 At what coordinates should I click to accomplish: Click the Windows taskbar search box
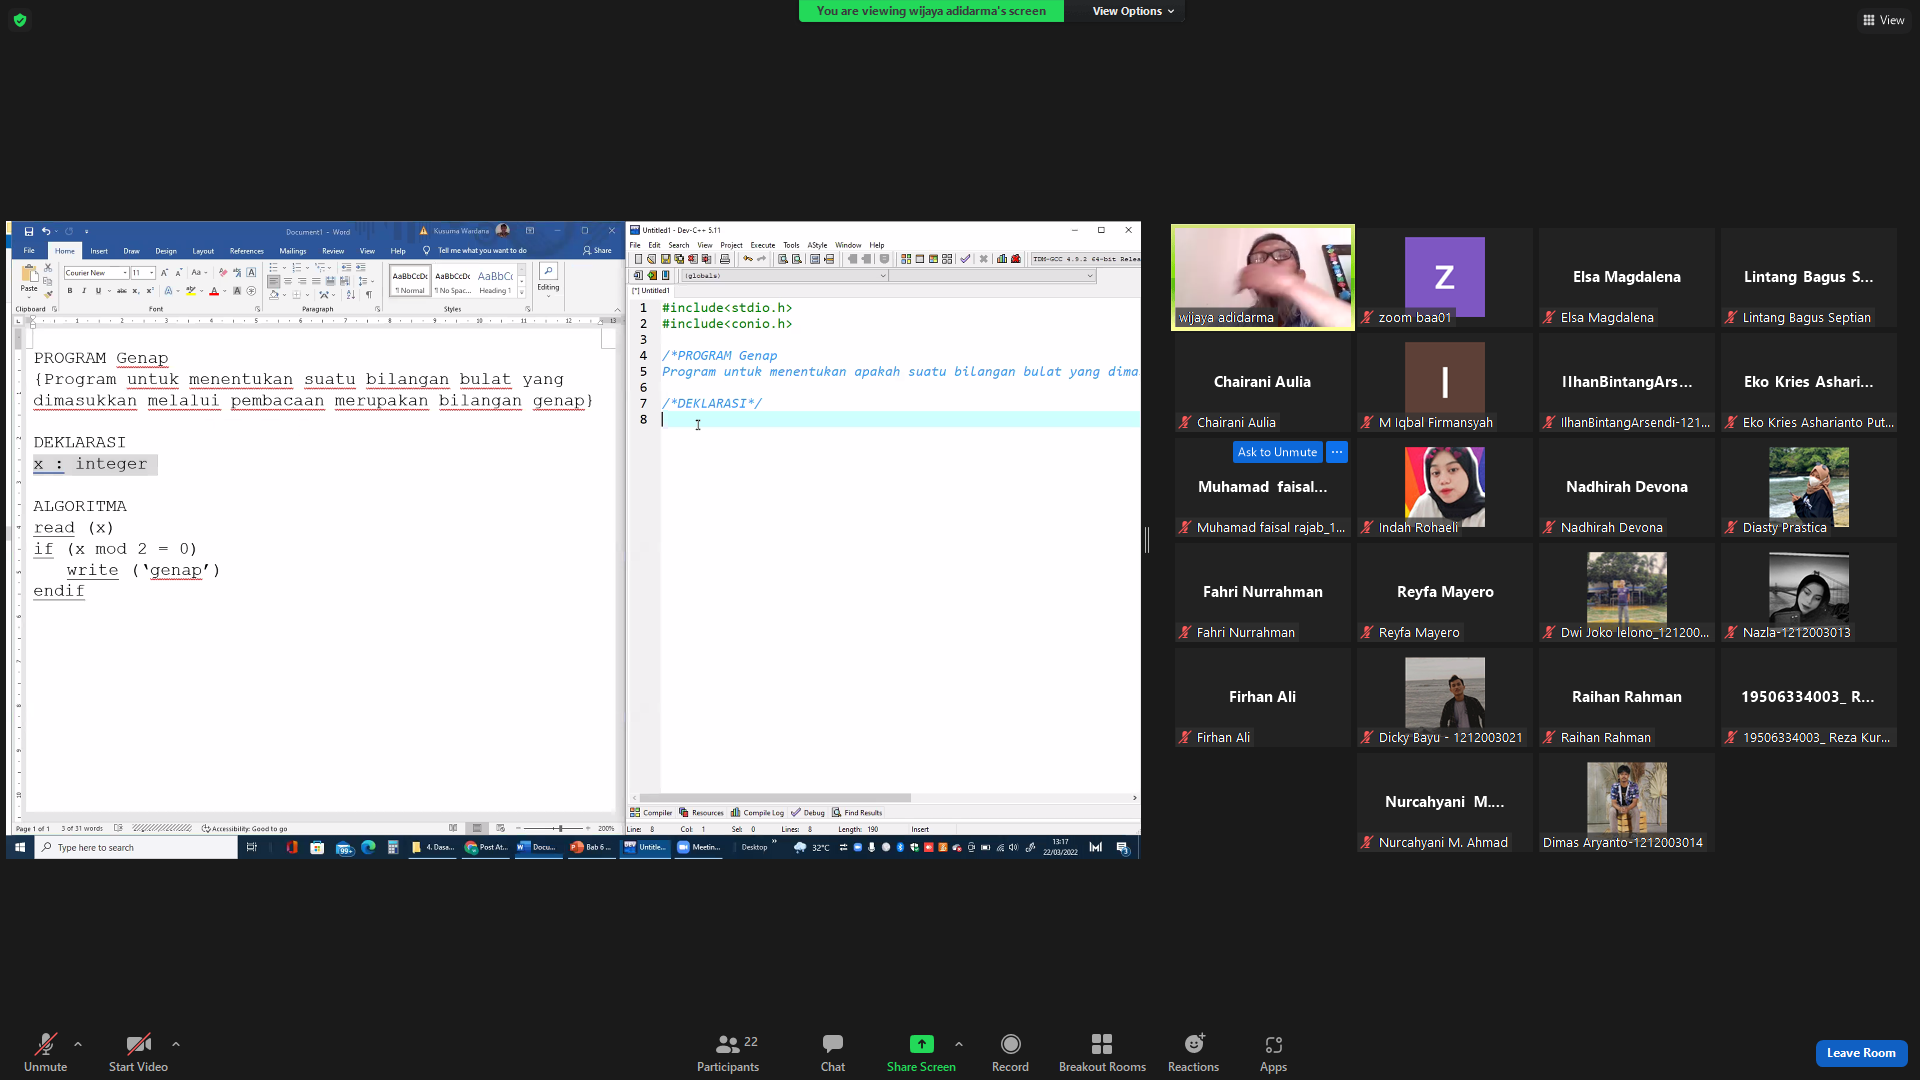click(137, 847)
